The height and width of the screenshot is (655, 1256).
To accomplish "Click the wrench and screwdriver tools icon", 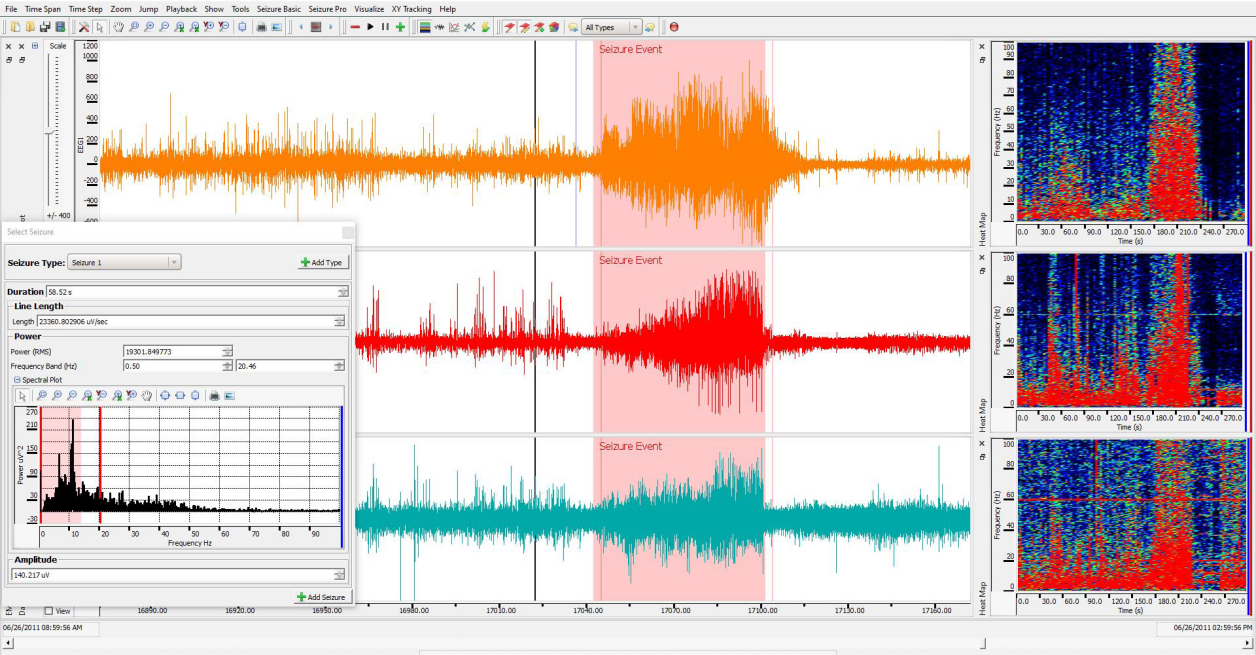I will point(84,27).
